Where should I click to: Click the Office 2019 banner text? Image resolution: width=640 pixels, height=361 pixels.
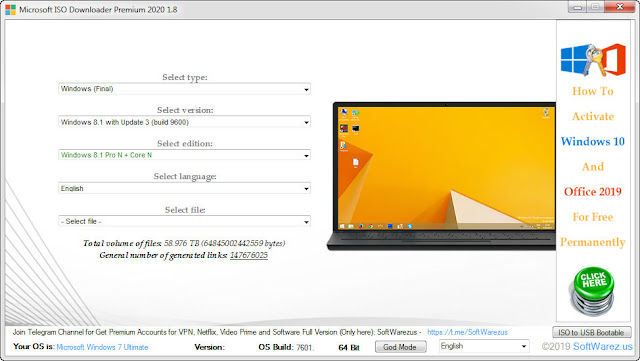pyautogui.click(x=593, y=192)
